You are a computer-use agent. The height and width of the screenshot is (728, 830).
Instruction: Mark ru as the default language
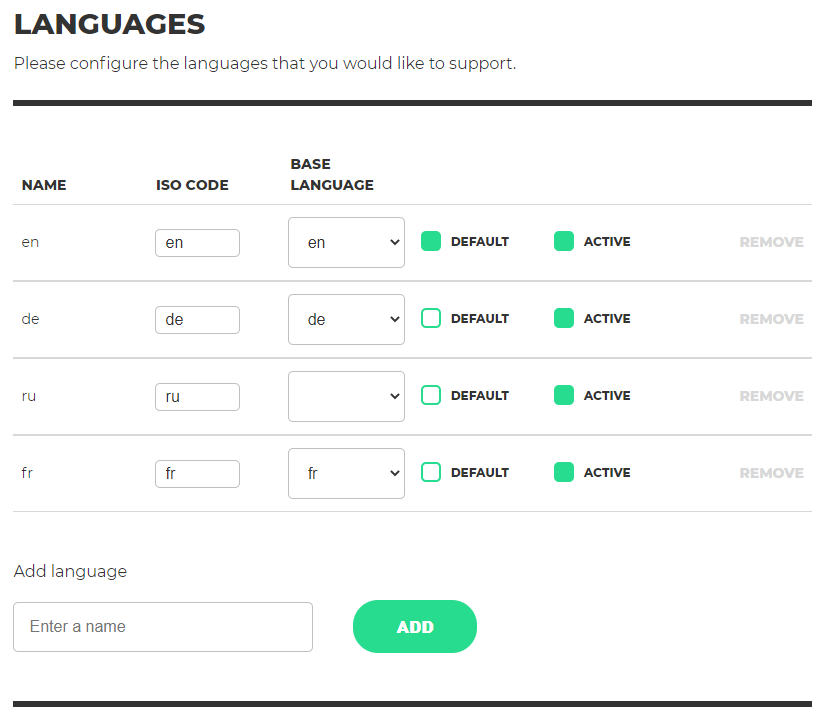[431, 396]
